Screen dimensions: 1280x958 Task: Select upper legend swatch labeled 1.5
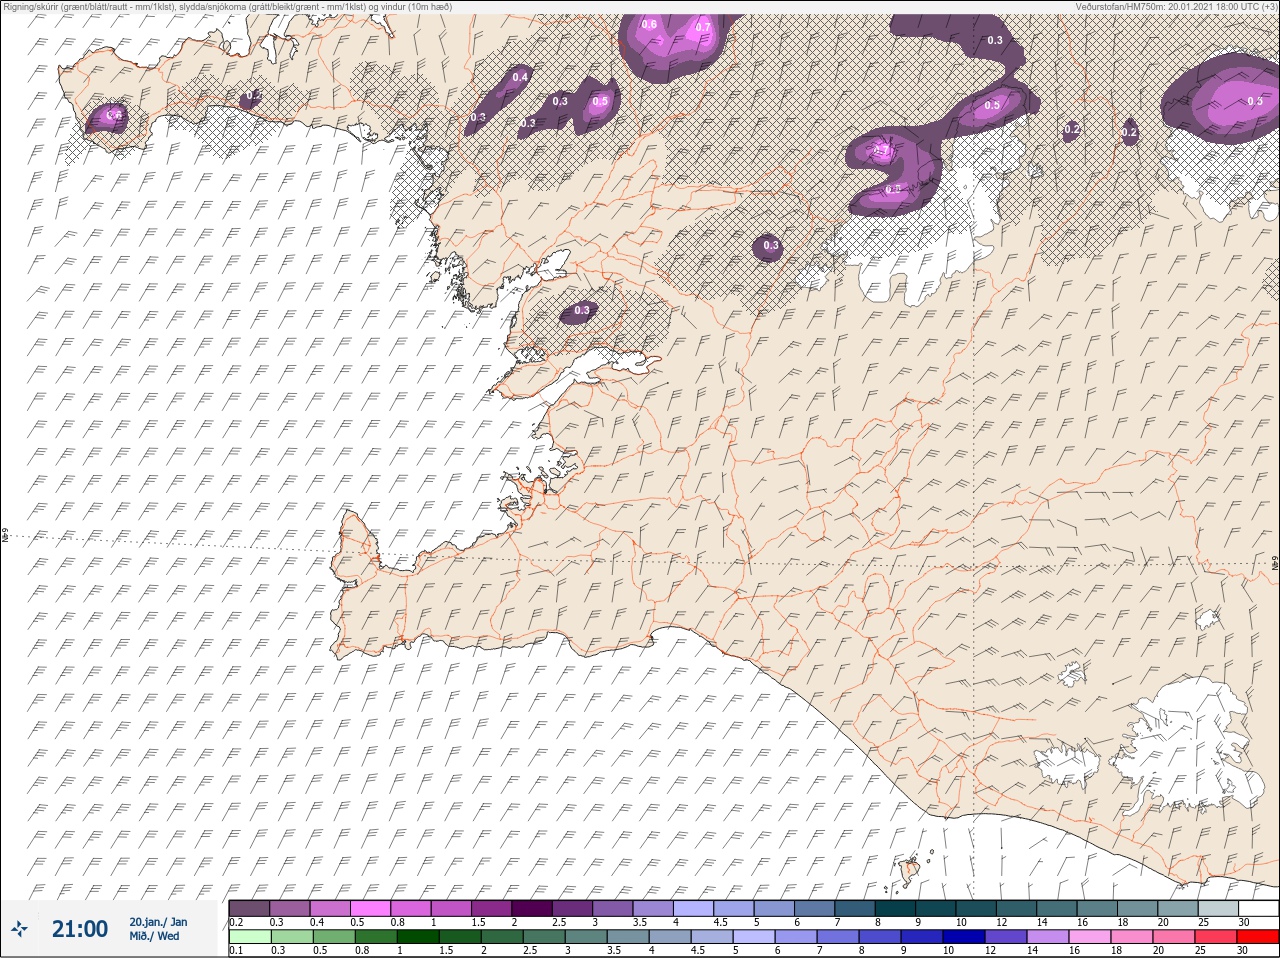tap(493, 908)
